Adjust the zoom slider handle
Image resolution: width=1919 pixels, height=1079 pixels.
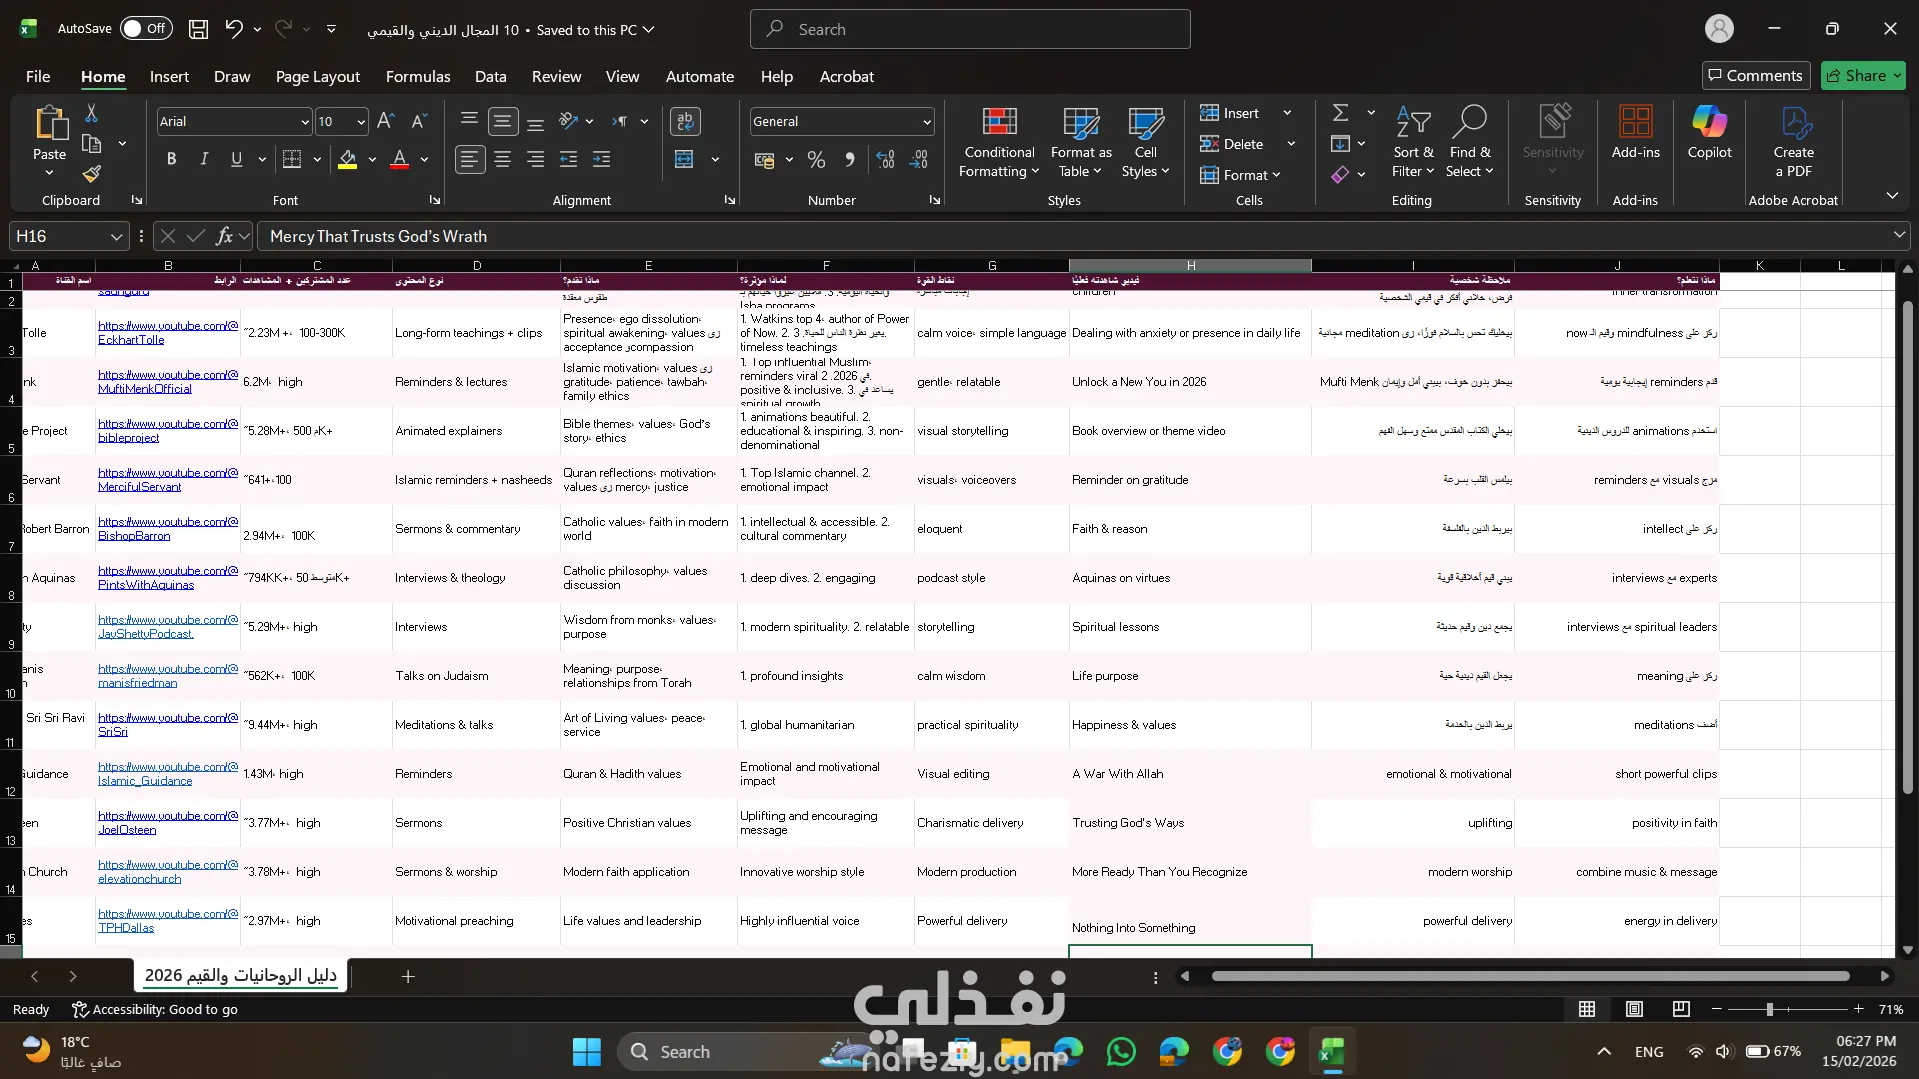(1769, 1009)
